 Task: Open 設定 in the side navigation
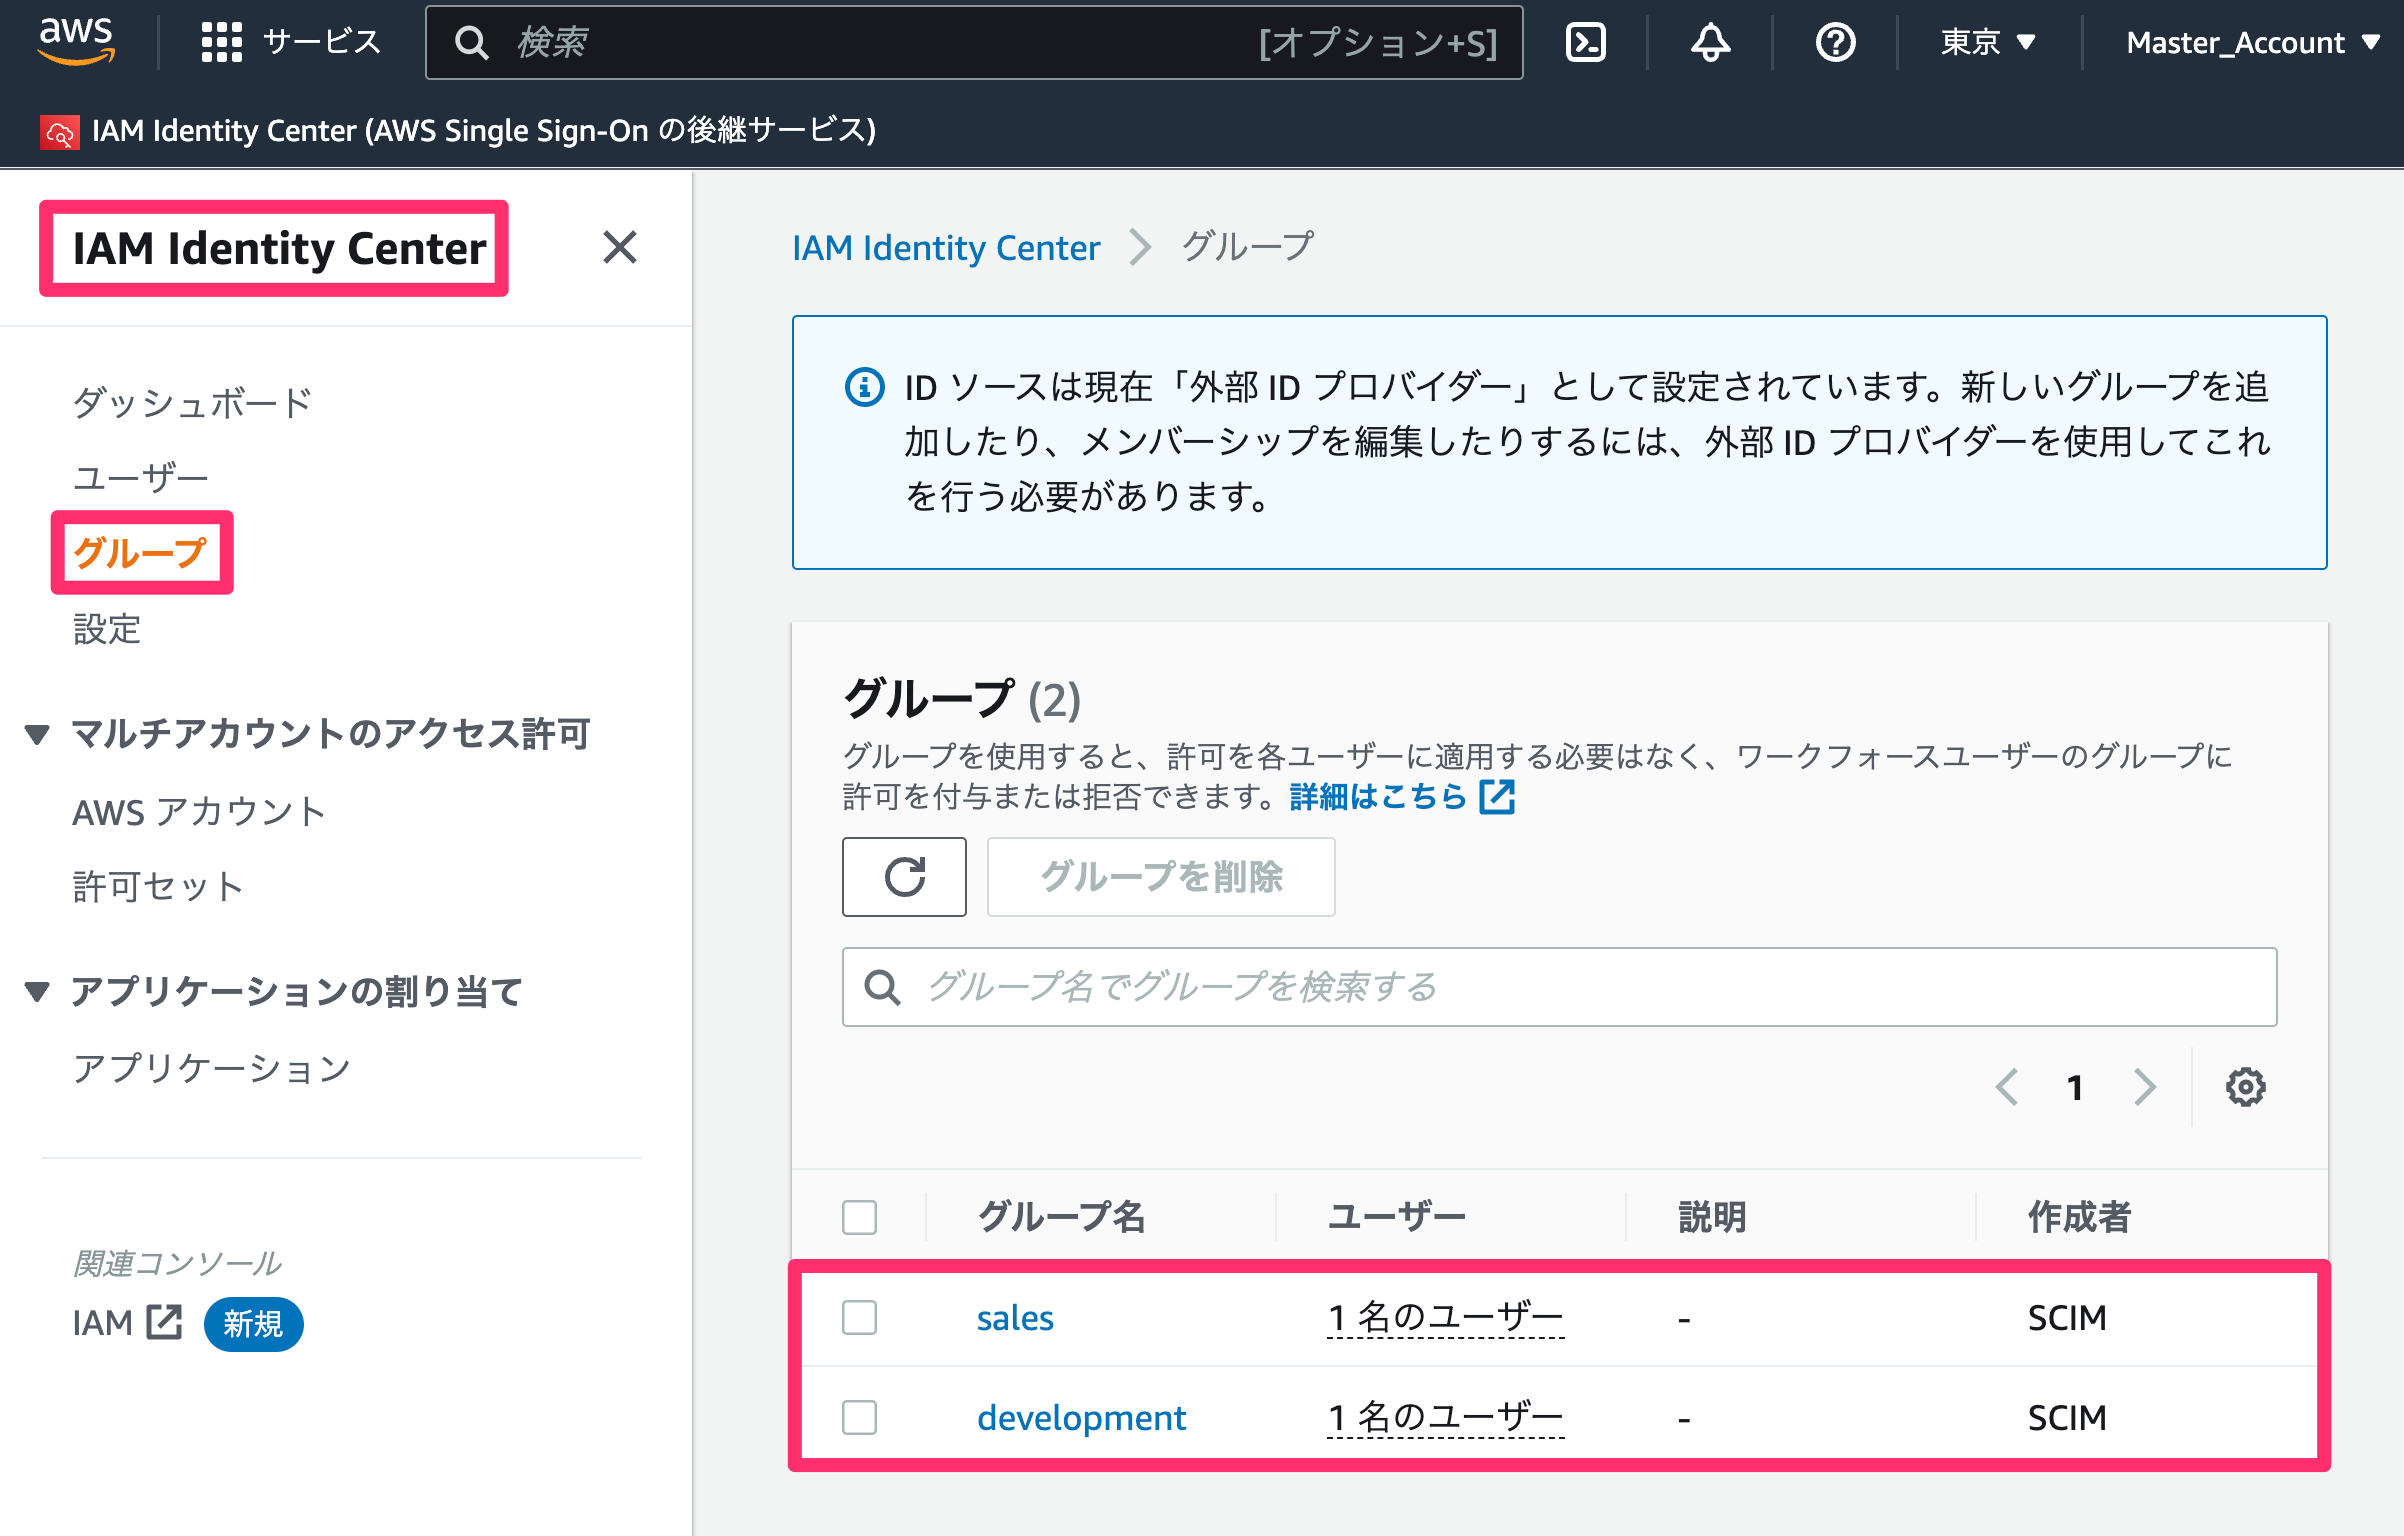(107, 629)
